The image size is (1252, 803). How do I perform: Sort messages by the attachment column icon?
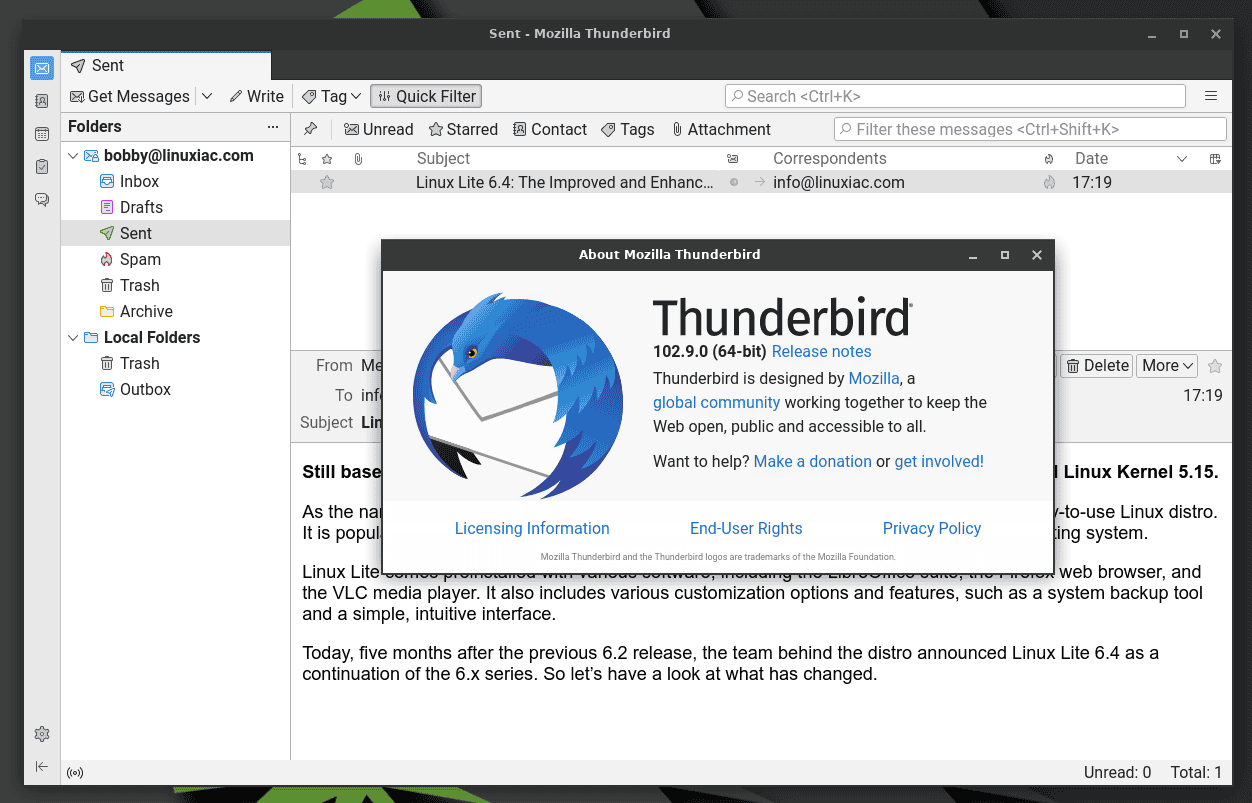coord(358,158)
